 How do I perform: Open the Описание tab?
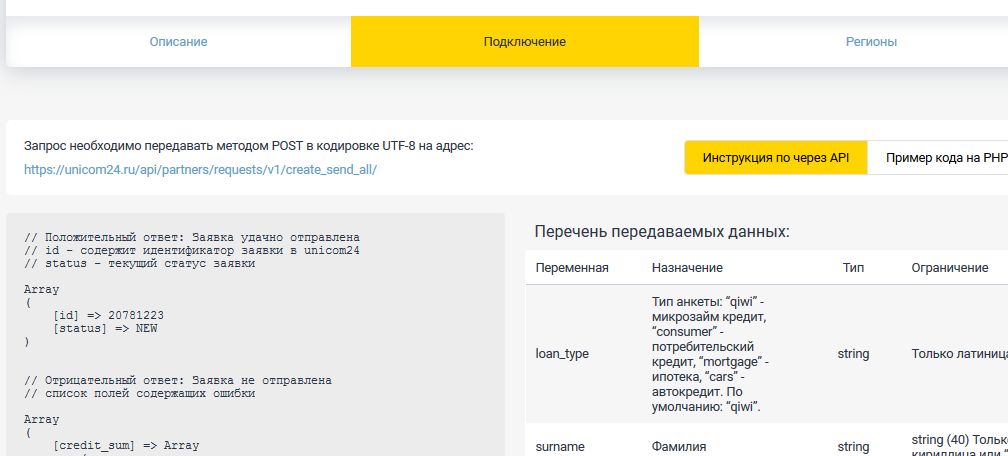point(178,42)
